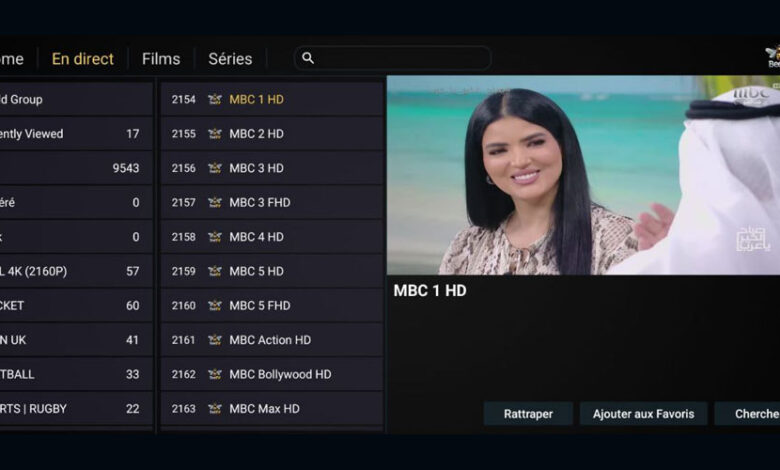Image resolution: width=780 pixels, height=470 pixels.
Task: Click the search magnifier icon
Action: (x=308, y=58)
